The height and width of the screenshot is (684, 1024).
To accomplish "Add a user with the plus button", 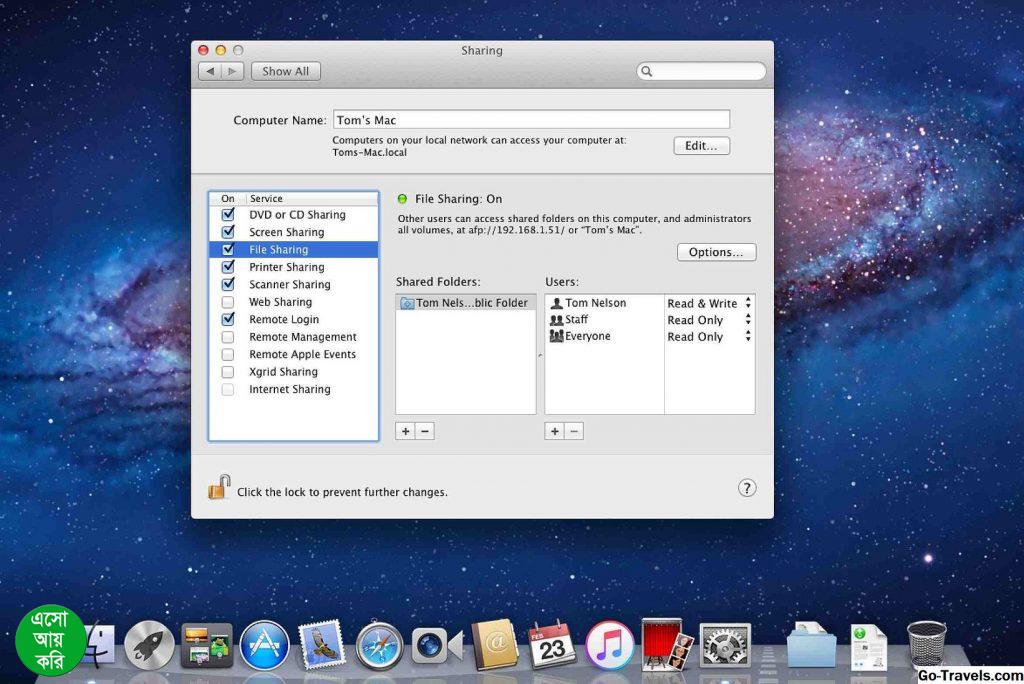I will (555, 431).
